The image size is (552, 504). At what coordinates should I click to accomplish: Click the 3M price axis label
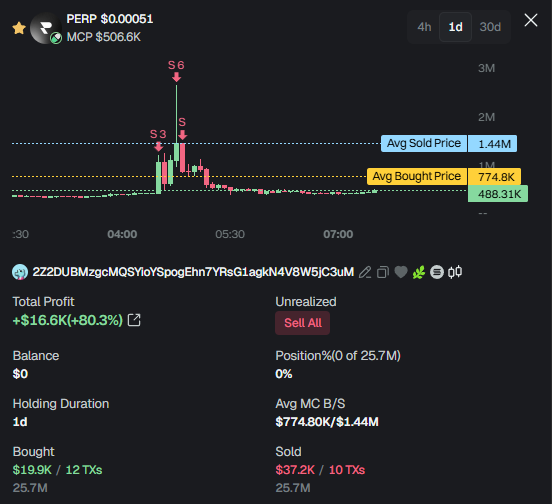pyautogui.click(x=487, y=68)
